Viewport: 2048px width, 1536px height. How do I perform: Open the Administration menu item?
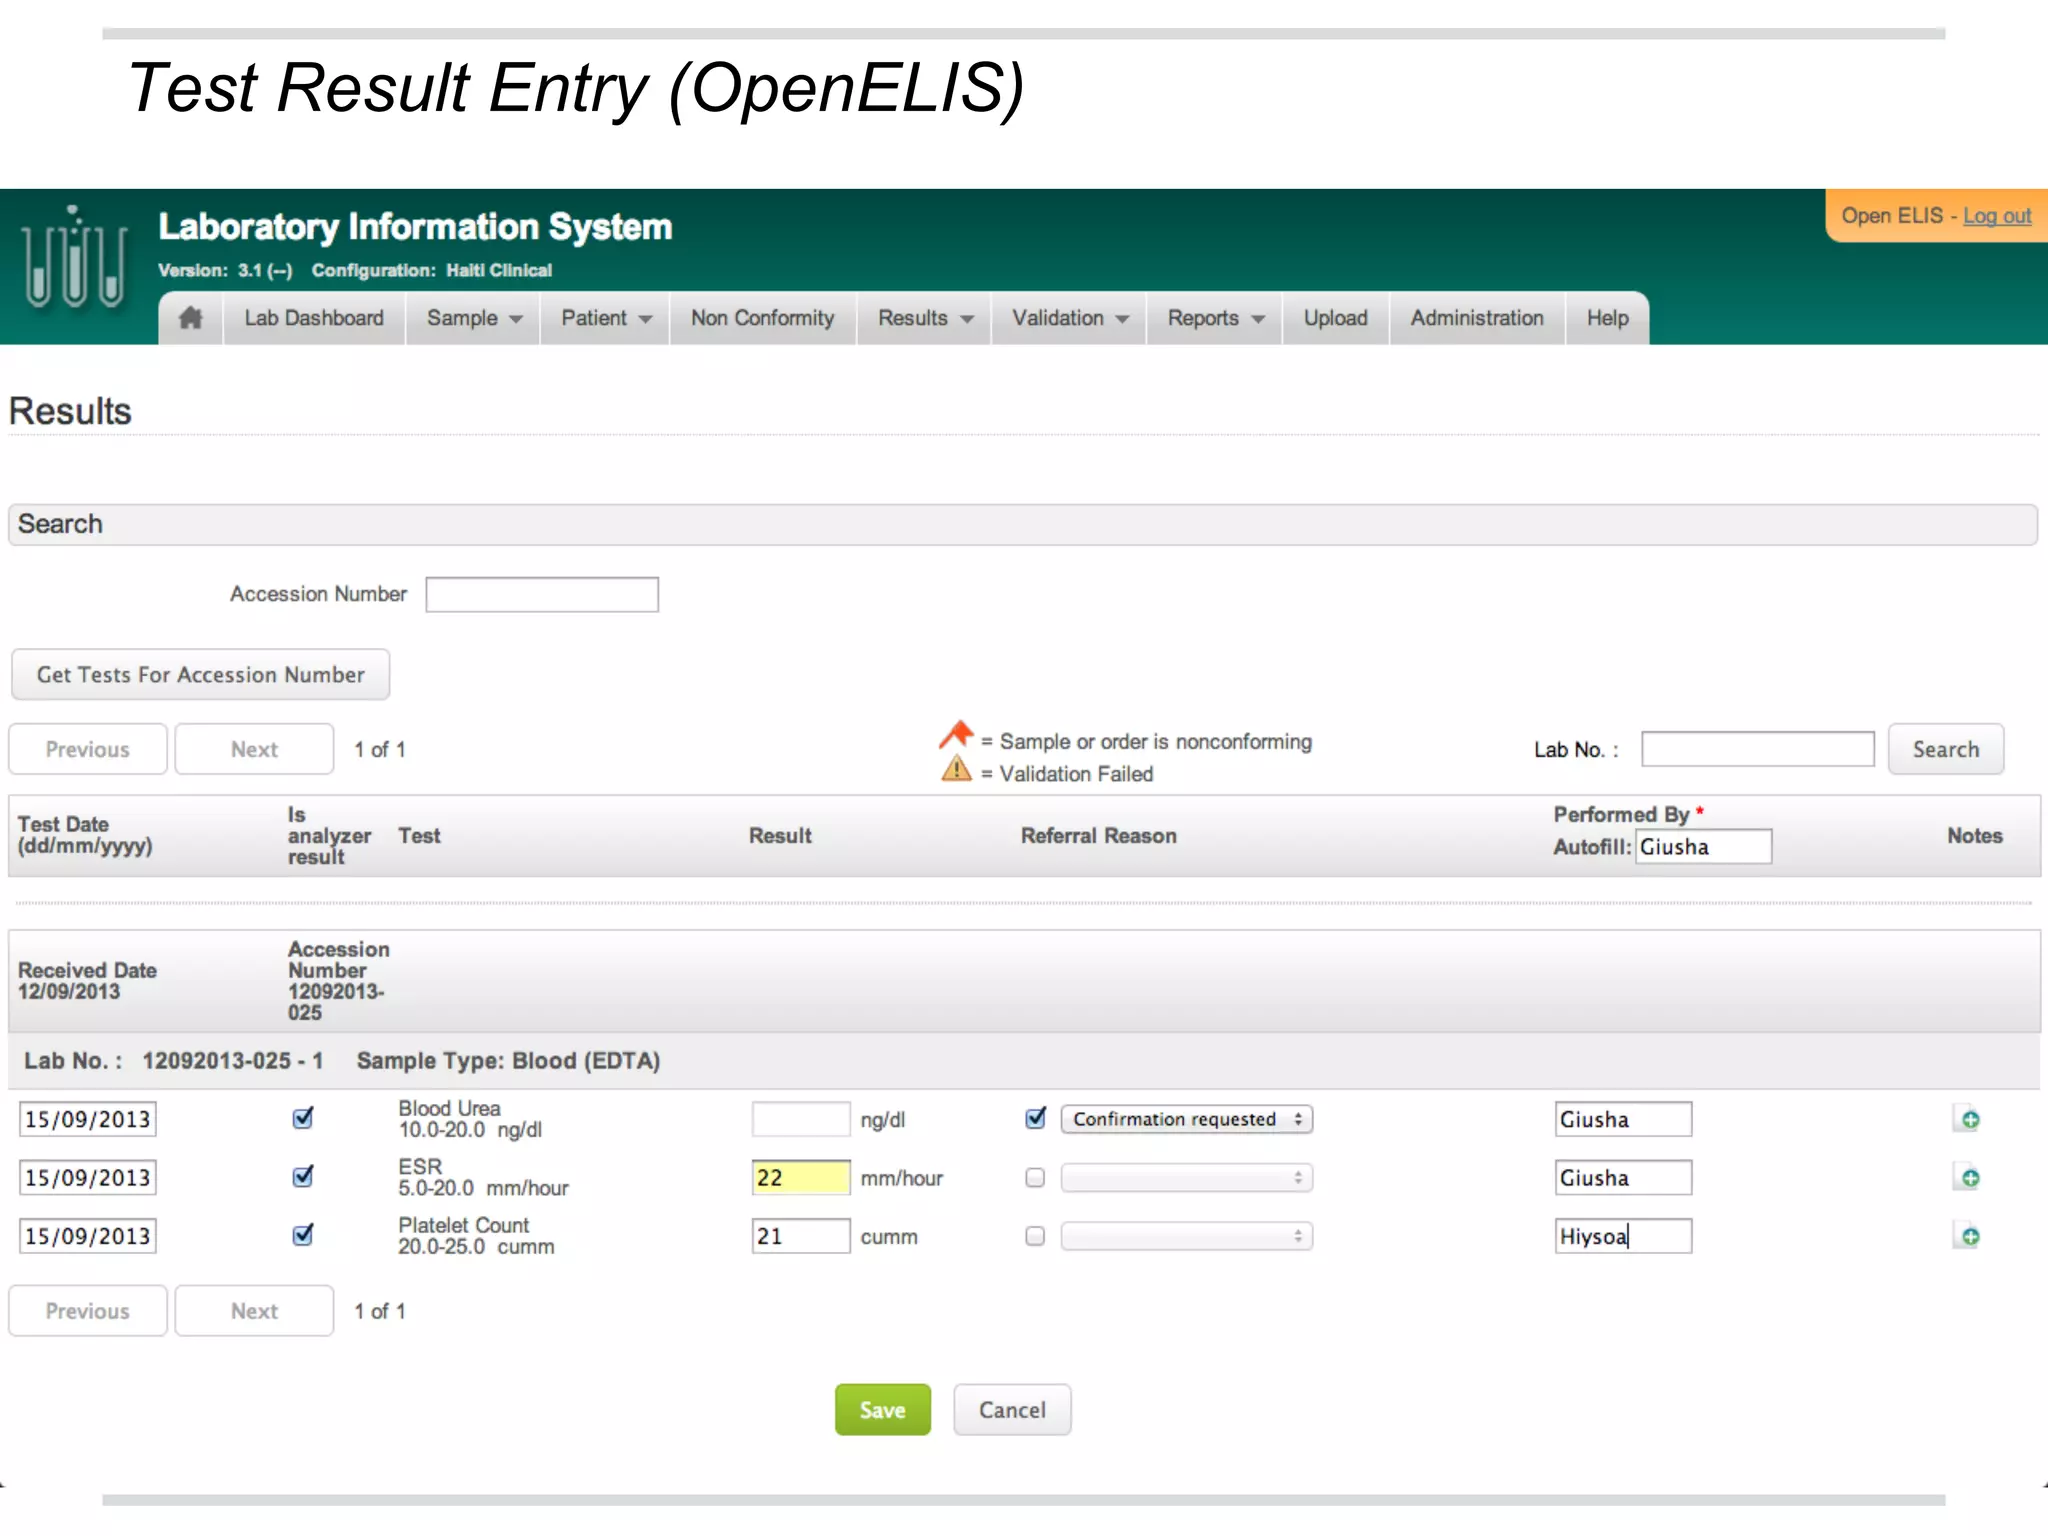pyautogui.click(x=1476, y=318)
